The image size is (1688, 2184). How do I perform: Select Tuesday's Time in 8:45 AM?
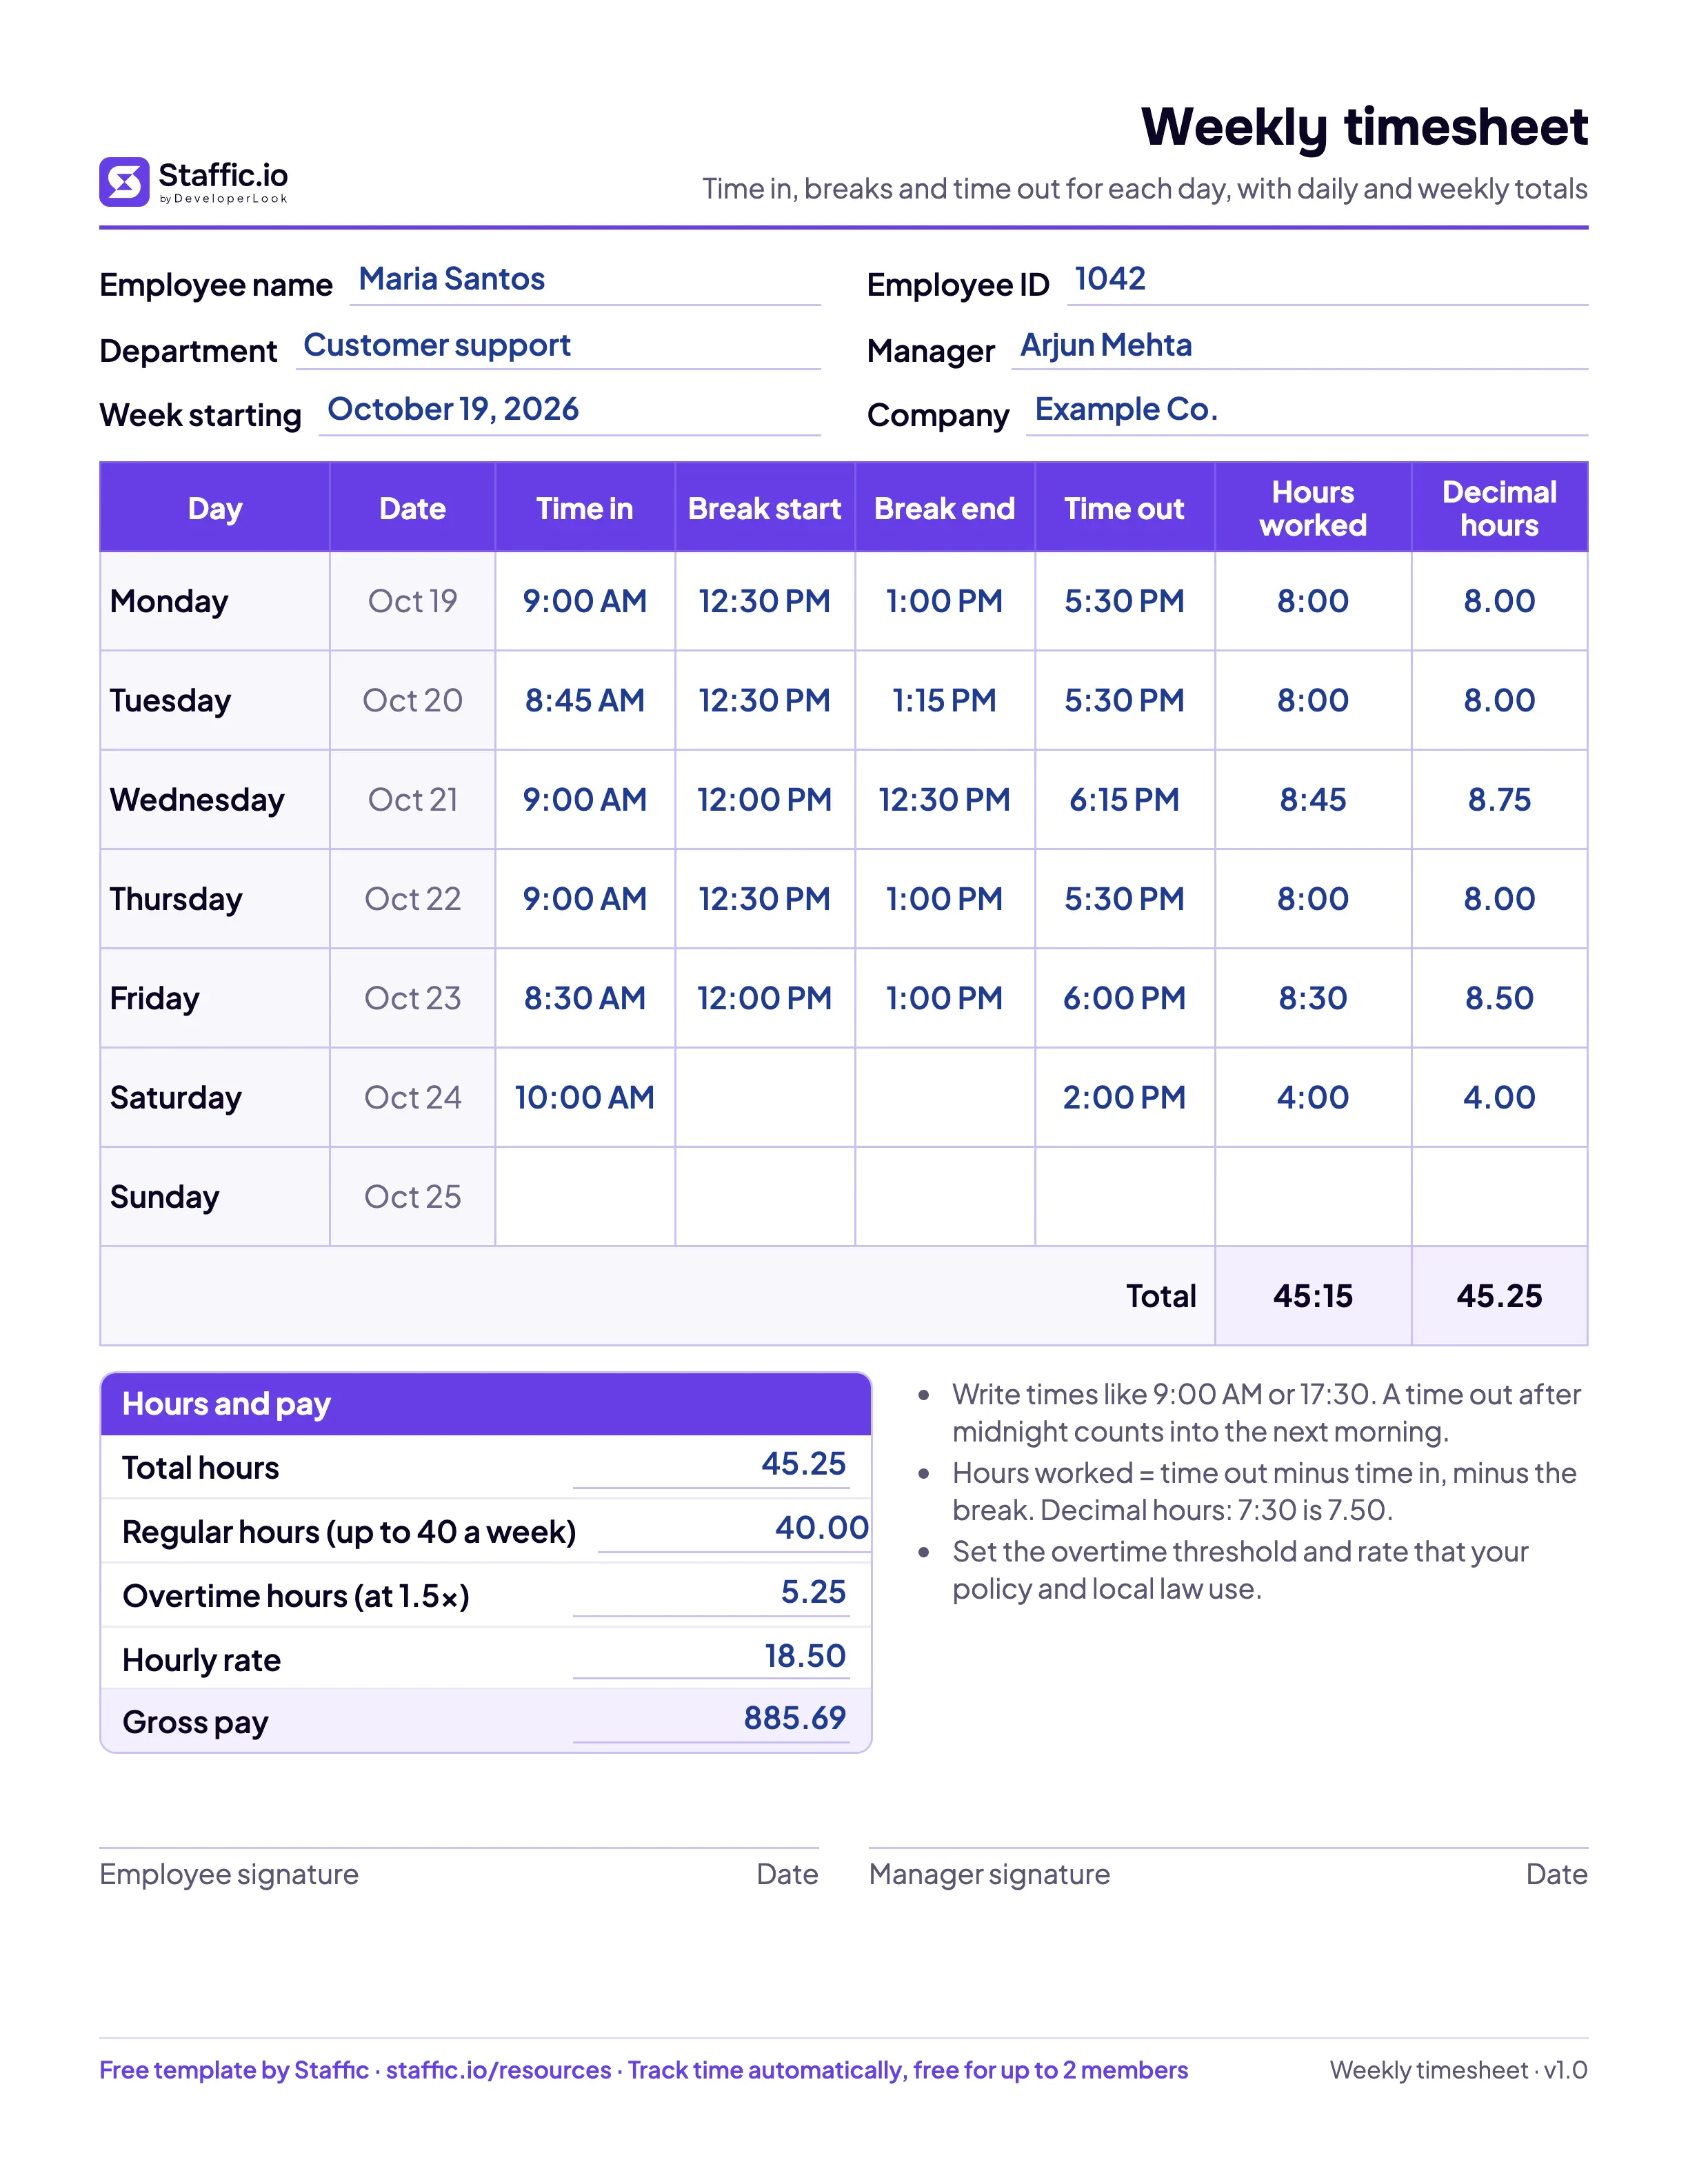[585, 700]
